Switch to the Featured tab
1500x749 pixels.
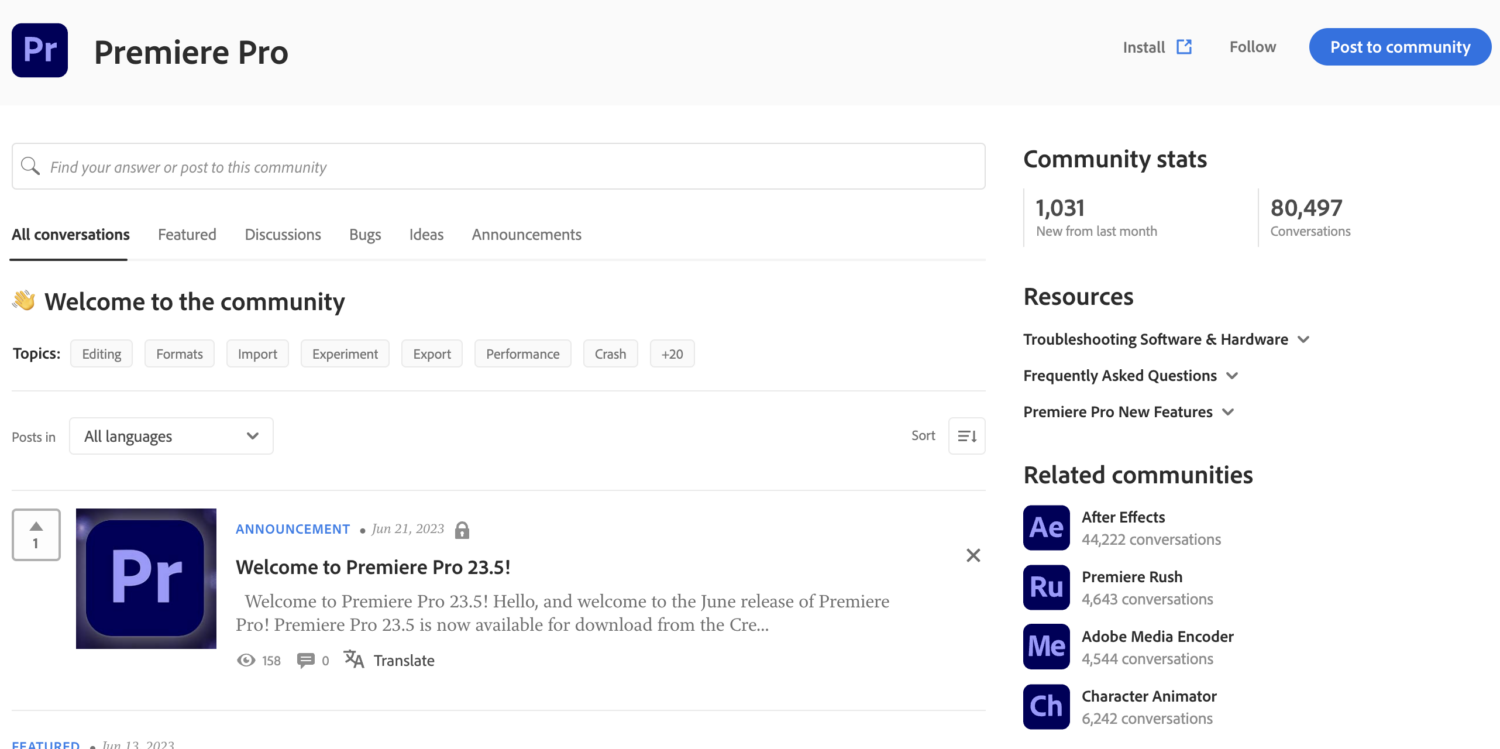[187, 234]
